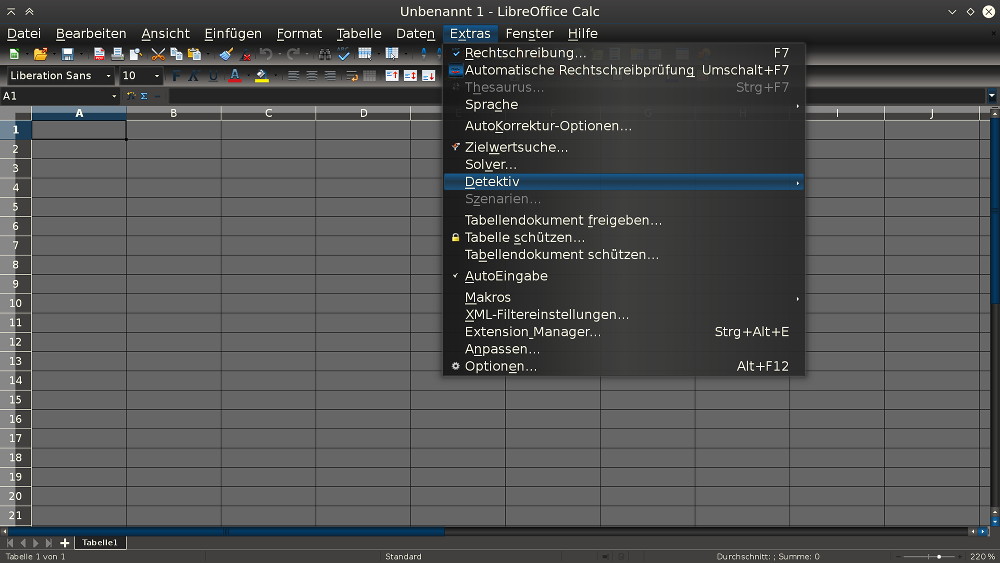The height and width of the screenshot is (563, 1000).
Task: Open Optionen... from the menu
Action: click(x=624, y=366)
